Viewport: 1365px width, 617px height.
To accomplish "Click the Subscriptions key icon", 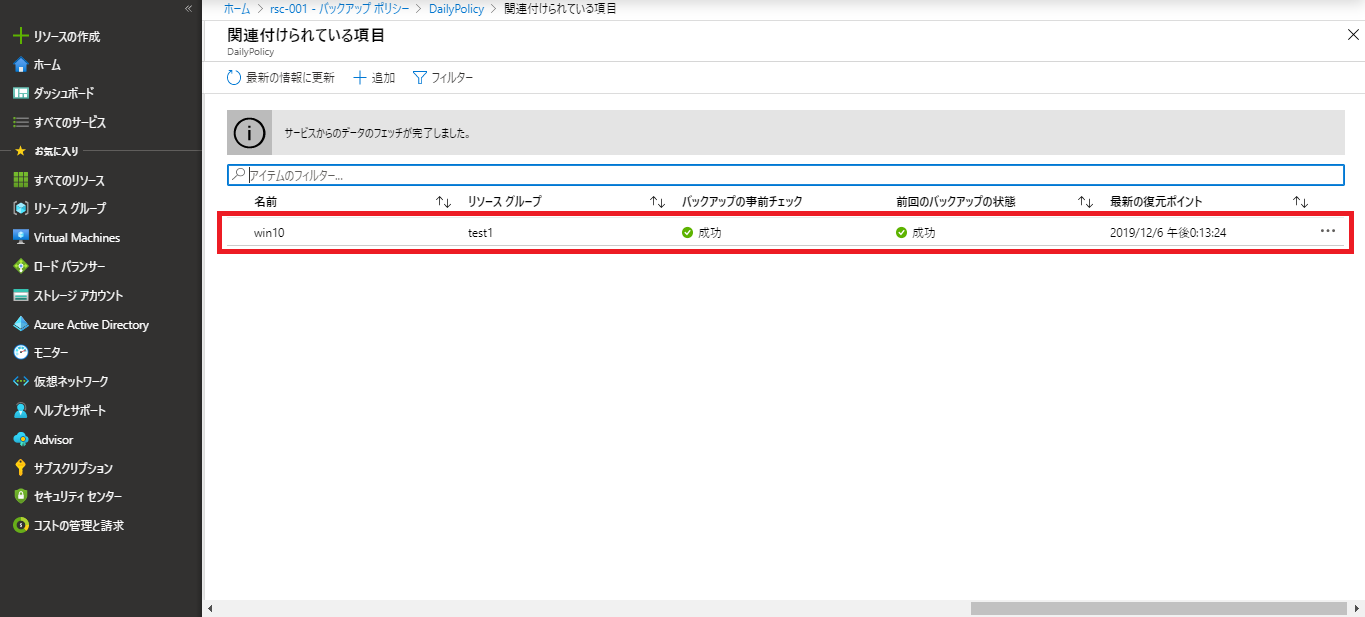I will pos(20,468).
